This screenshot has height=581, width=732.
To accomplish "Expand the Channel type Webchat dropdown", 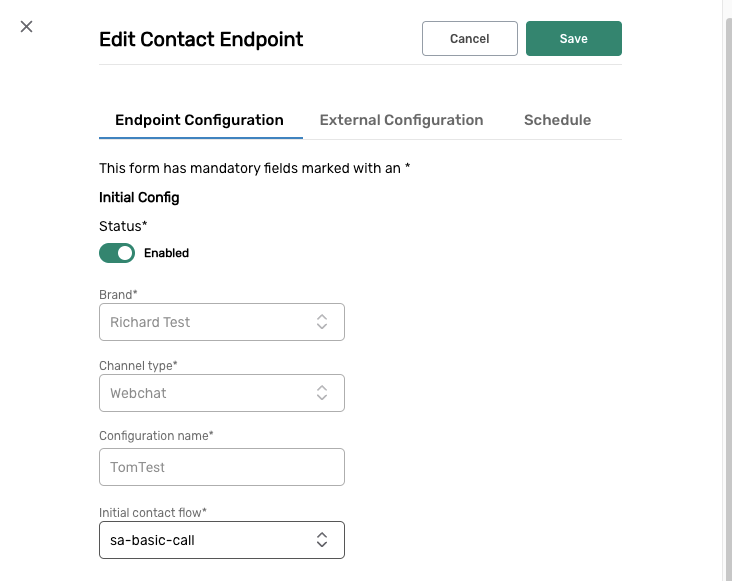I will coord(210,393).
